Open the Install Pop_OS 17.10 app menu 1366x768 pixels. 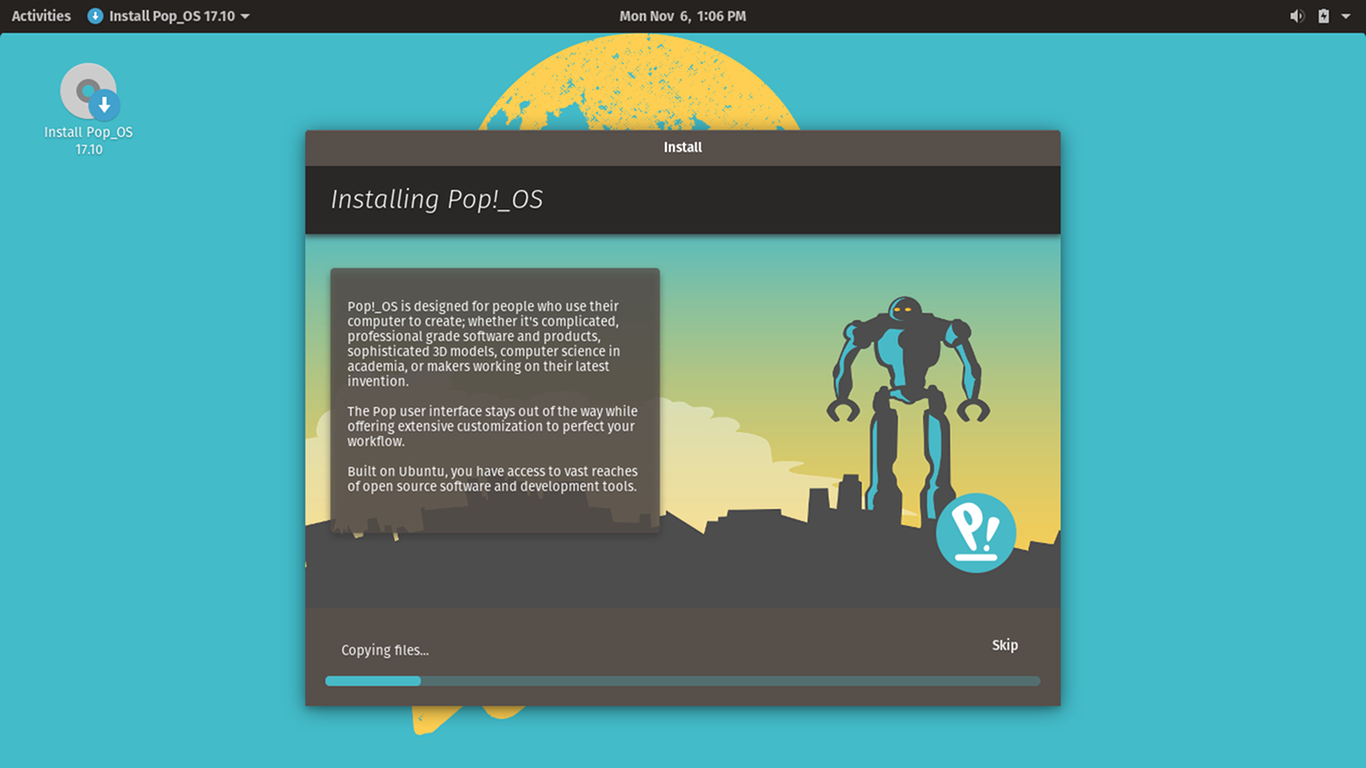coord(169,16)
